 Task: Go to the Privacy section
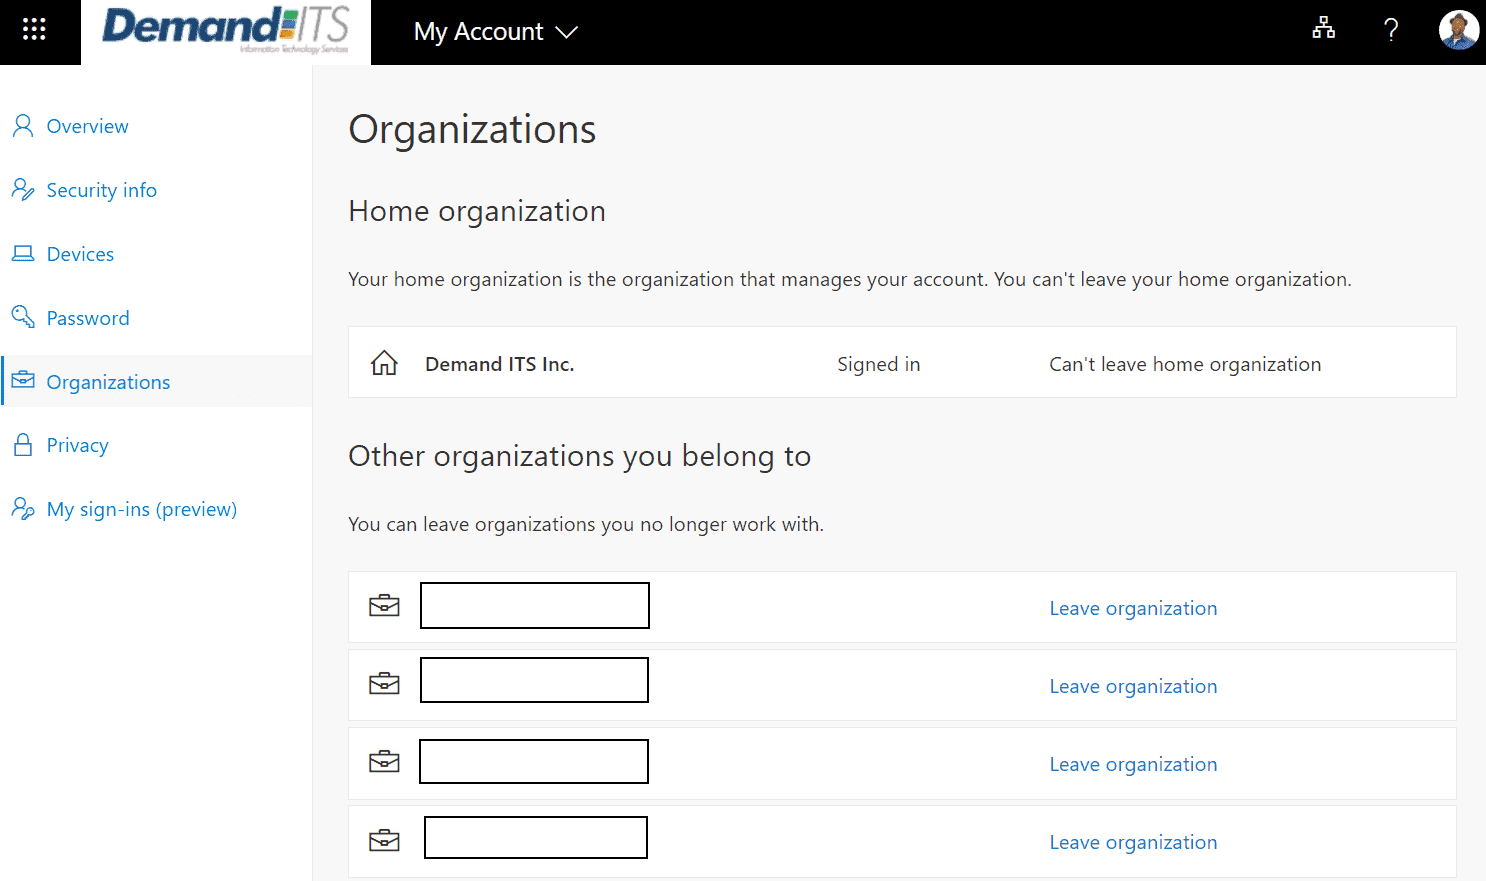[x=77, y=444]
